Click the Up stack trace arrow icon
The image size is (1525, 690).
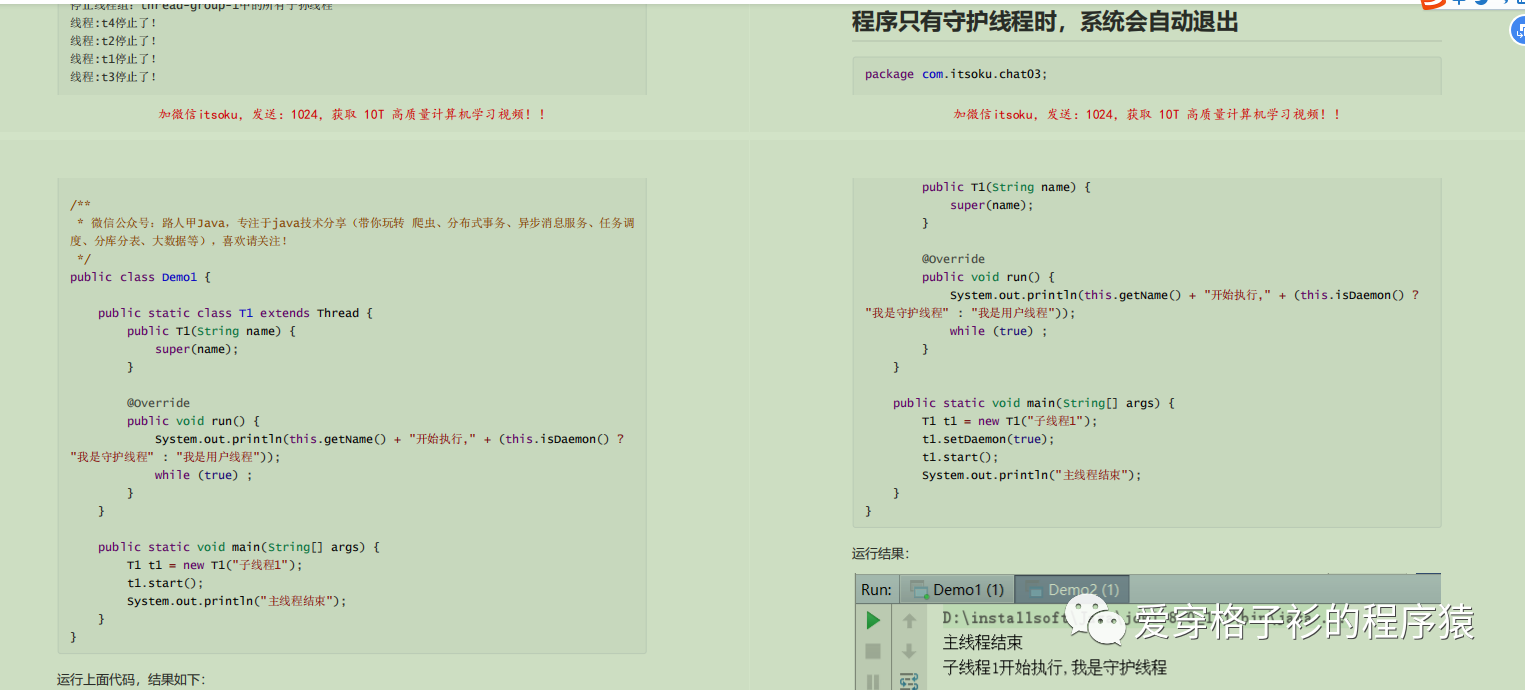(909, 620)
